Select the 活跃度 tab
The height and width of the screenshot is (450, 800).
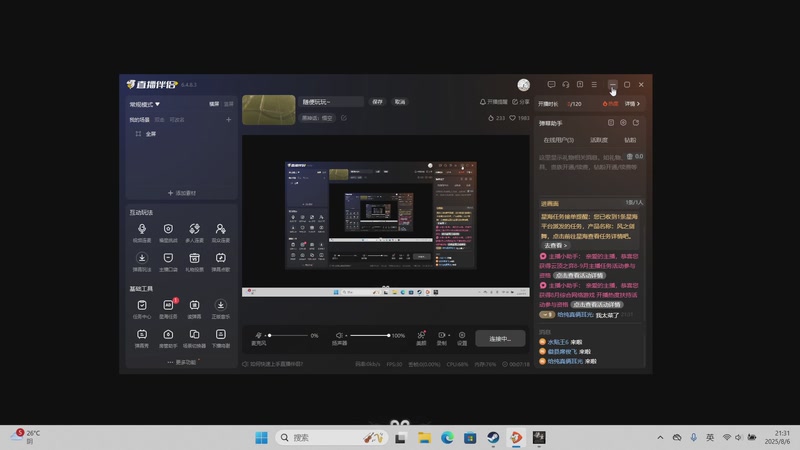click(599, 140)
